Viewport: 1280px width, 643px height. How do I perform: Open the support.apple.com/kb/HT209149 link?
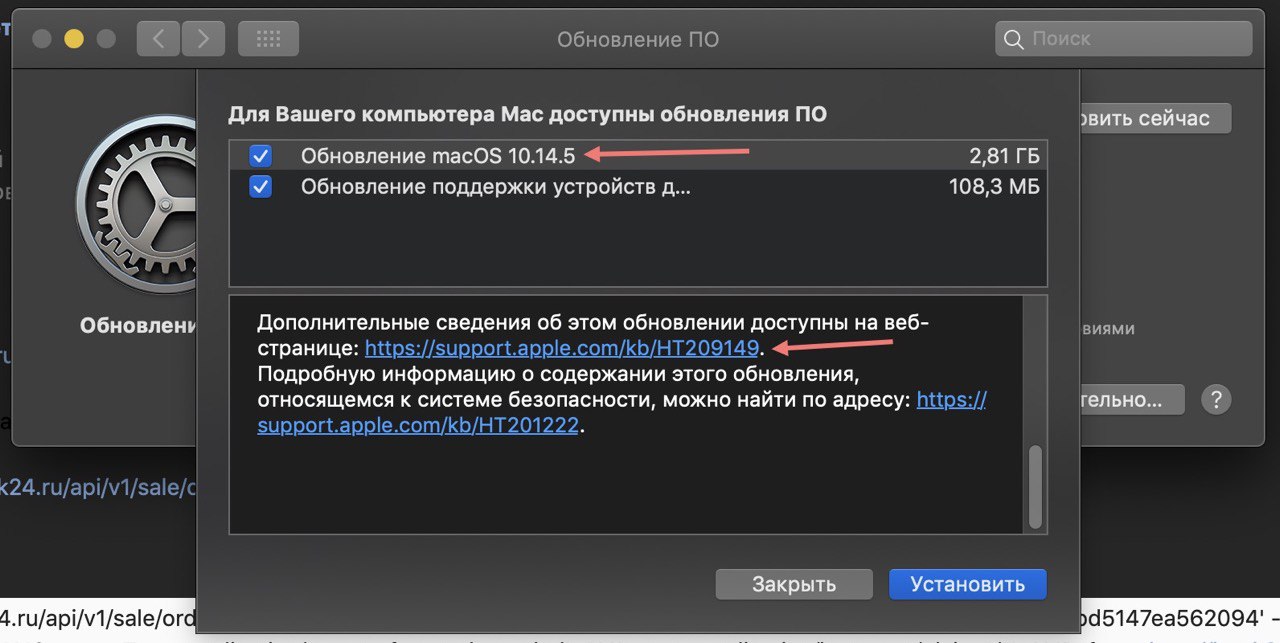563,349
